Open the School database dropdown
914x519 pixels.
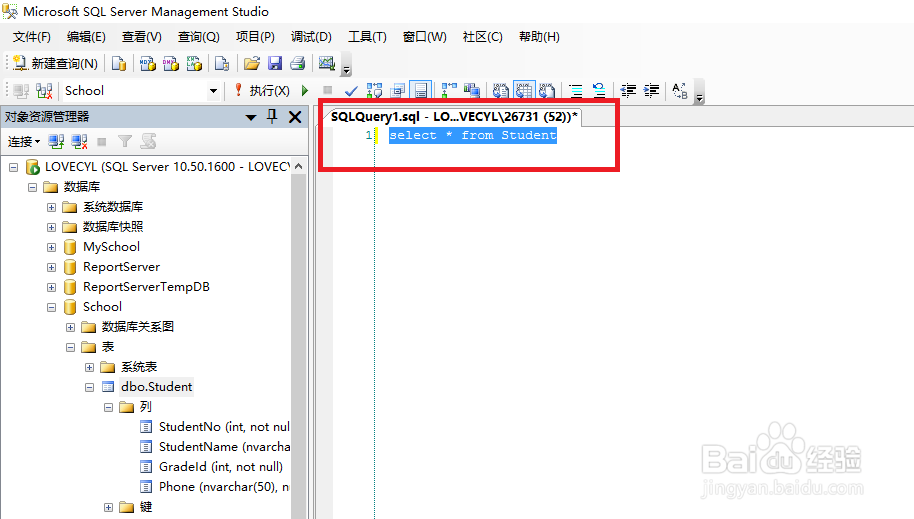click(213, 90)
